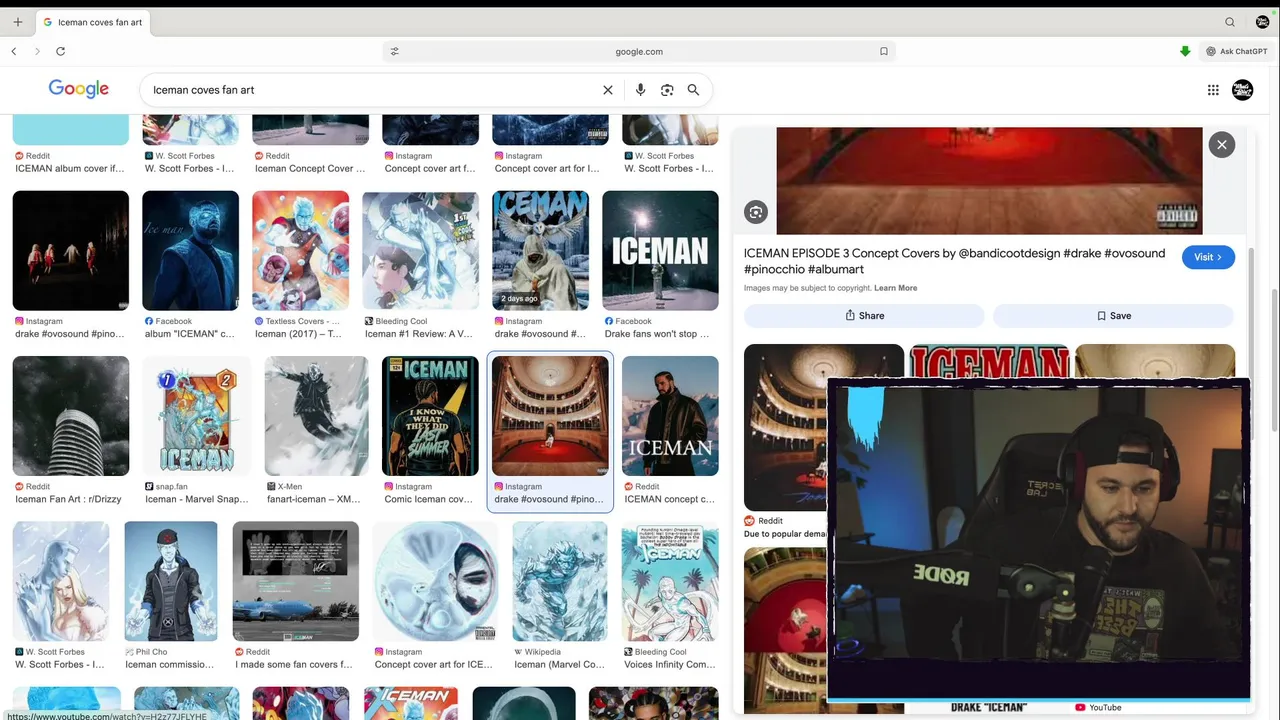
Task: Click the green download arrow icon
Action: (1185, 51)
